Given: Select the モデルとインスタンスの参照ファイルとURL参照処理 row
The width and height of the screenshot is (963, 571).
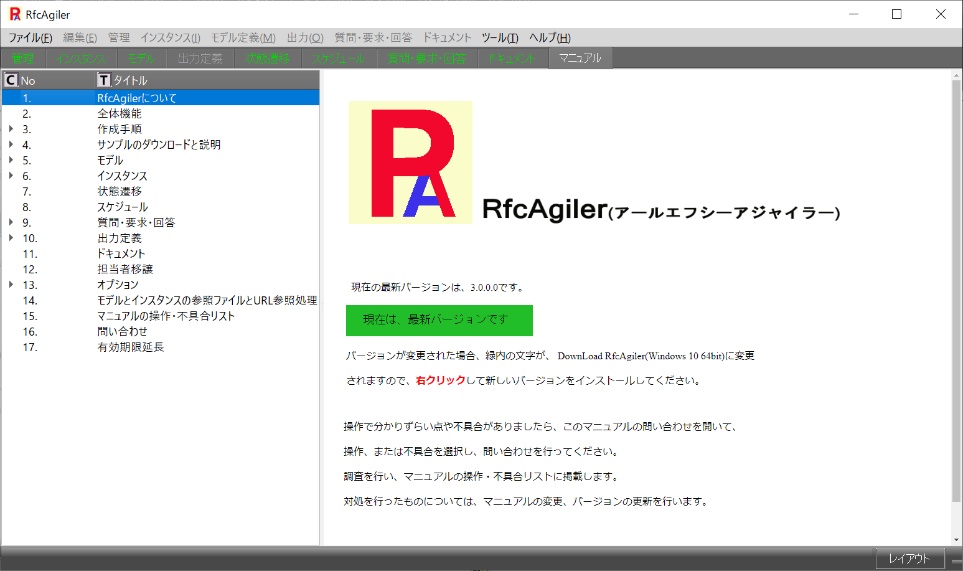Looking at the screenshot, I should (160, 300).
